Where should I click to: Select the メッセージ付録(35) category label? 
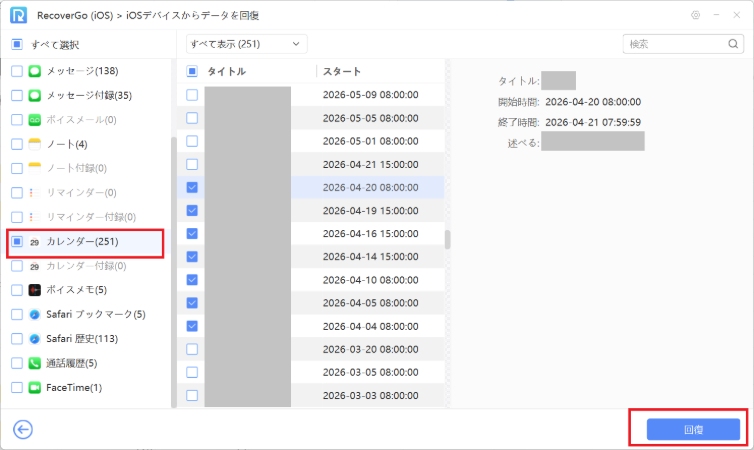(x=89, y=95)
